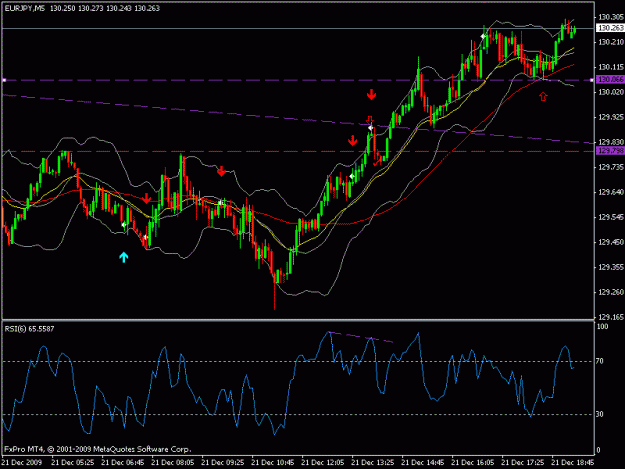This screenshot has width=625, height=469.
Task: Click the 21 Dec 05:25 time label
Action: [x=73, y=463]
